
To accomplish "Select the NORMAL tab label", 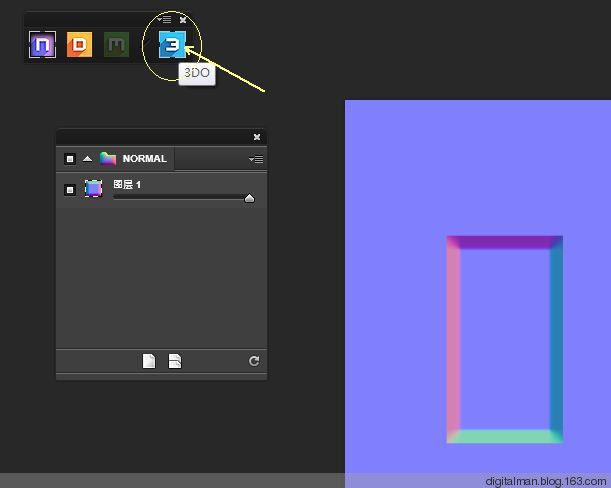I will 145,159.
